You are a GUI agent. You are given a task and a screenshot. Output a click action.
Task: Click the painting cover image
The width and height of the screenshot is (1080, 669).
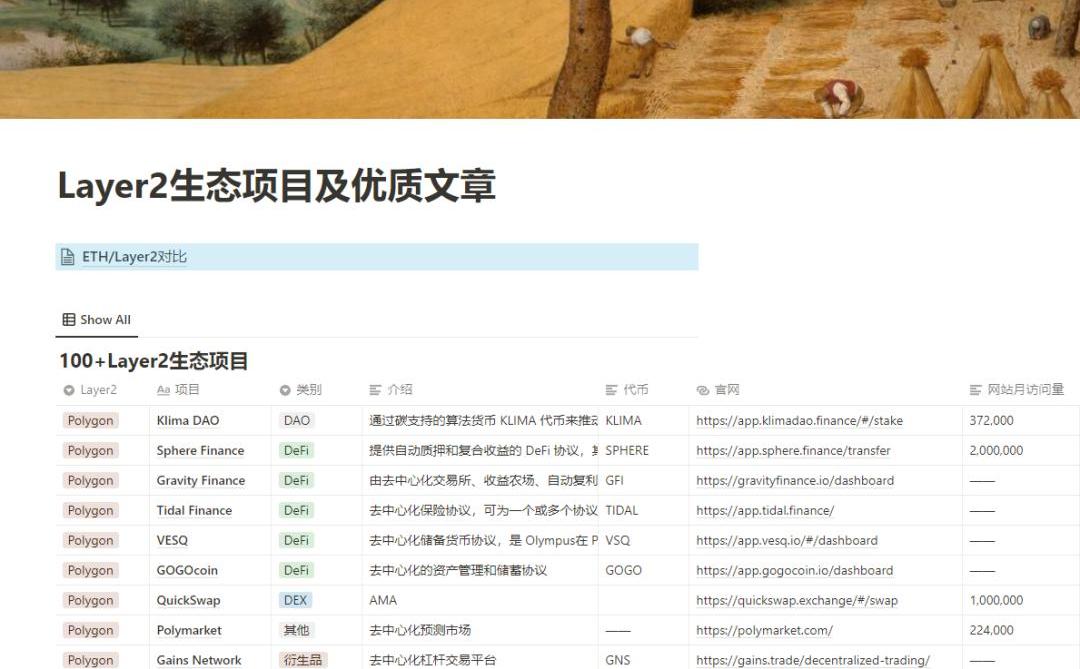pyautogui.click(x=540, y=59)
